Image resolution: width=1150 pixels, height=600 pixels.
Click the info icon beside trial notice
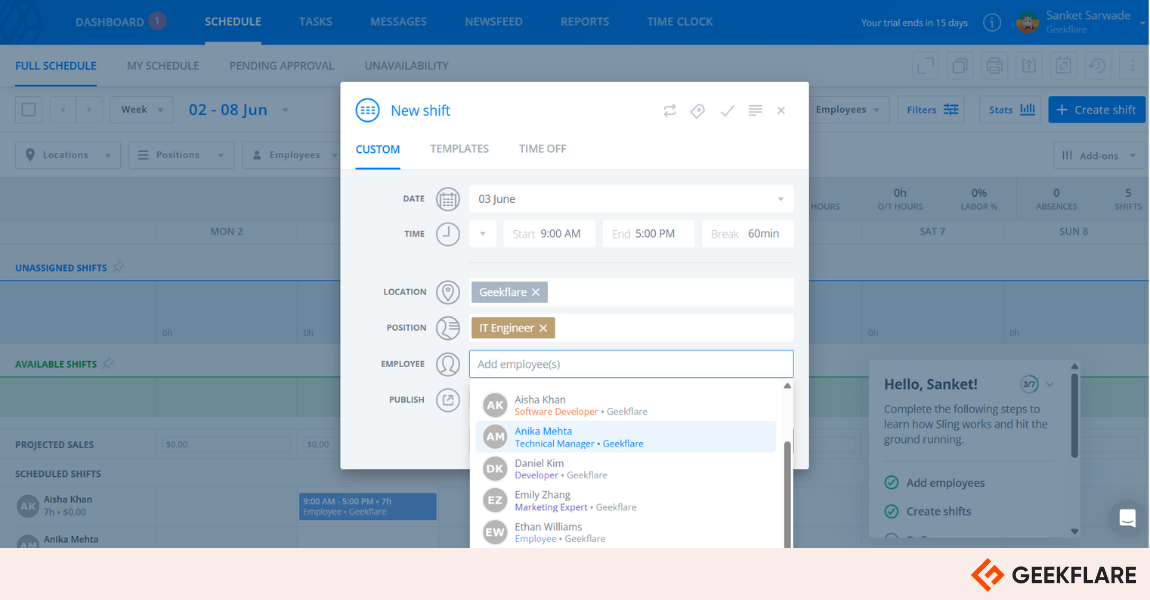click(x=991, y=22)
